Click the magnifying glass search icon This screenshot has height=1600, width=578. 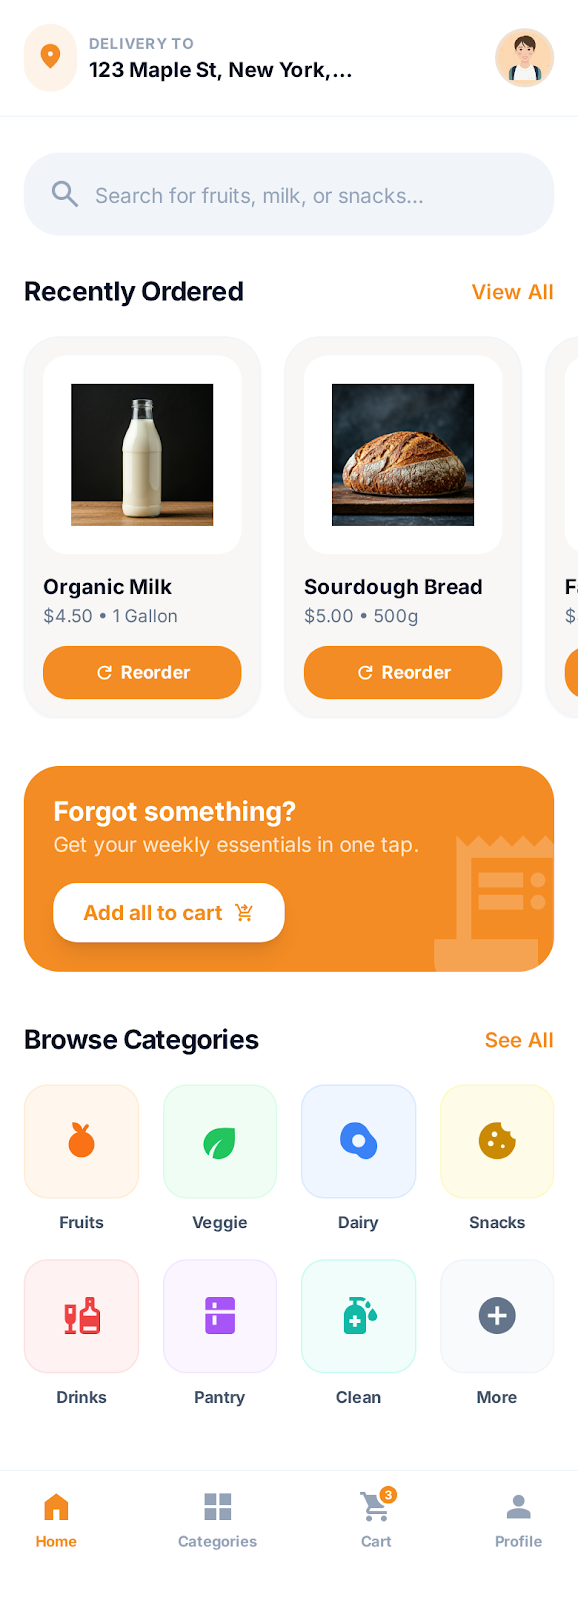click(64, 194)
